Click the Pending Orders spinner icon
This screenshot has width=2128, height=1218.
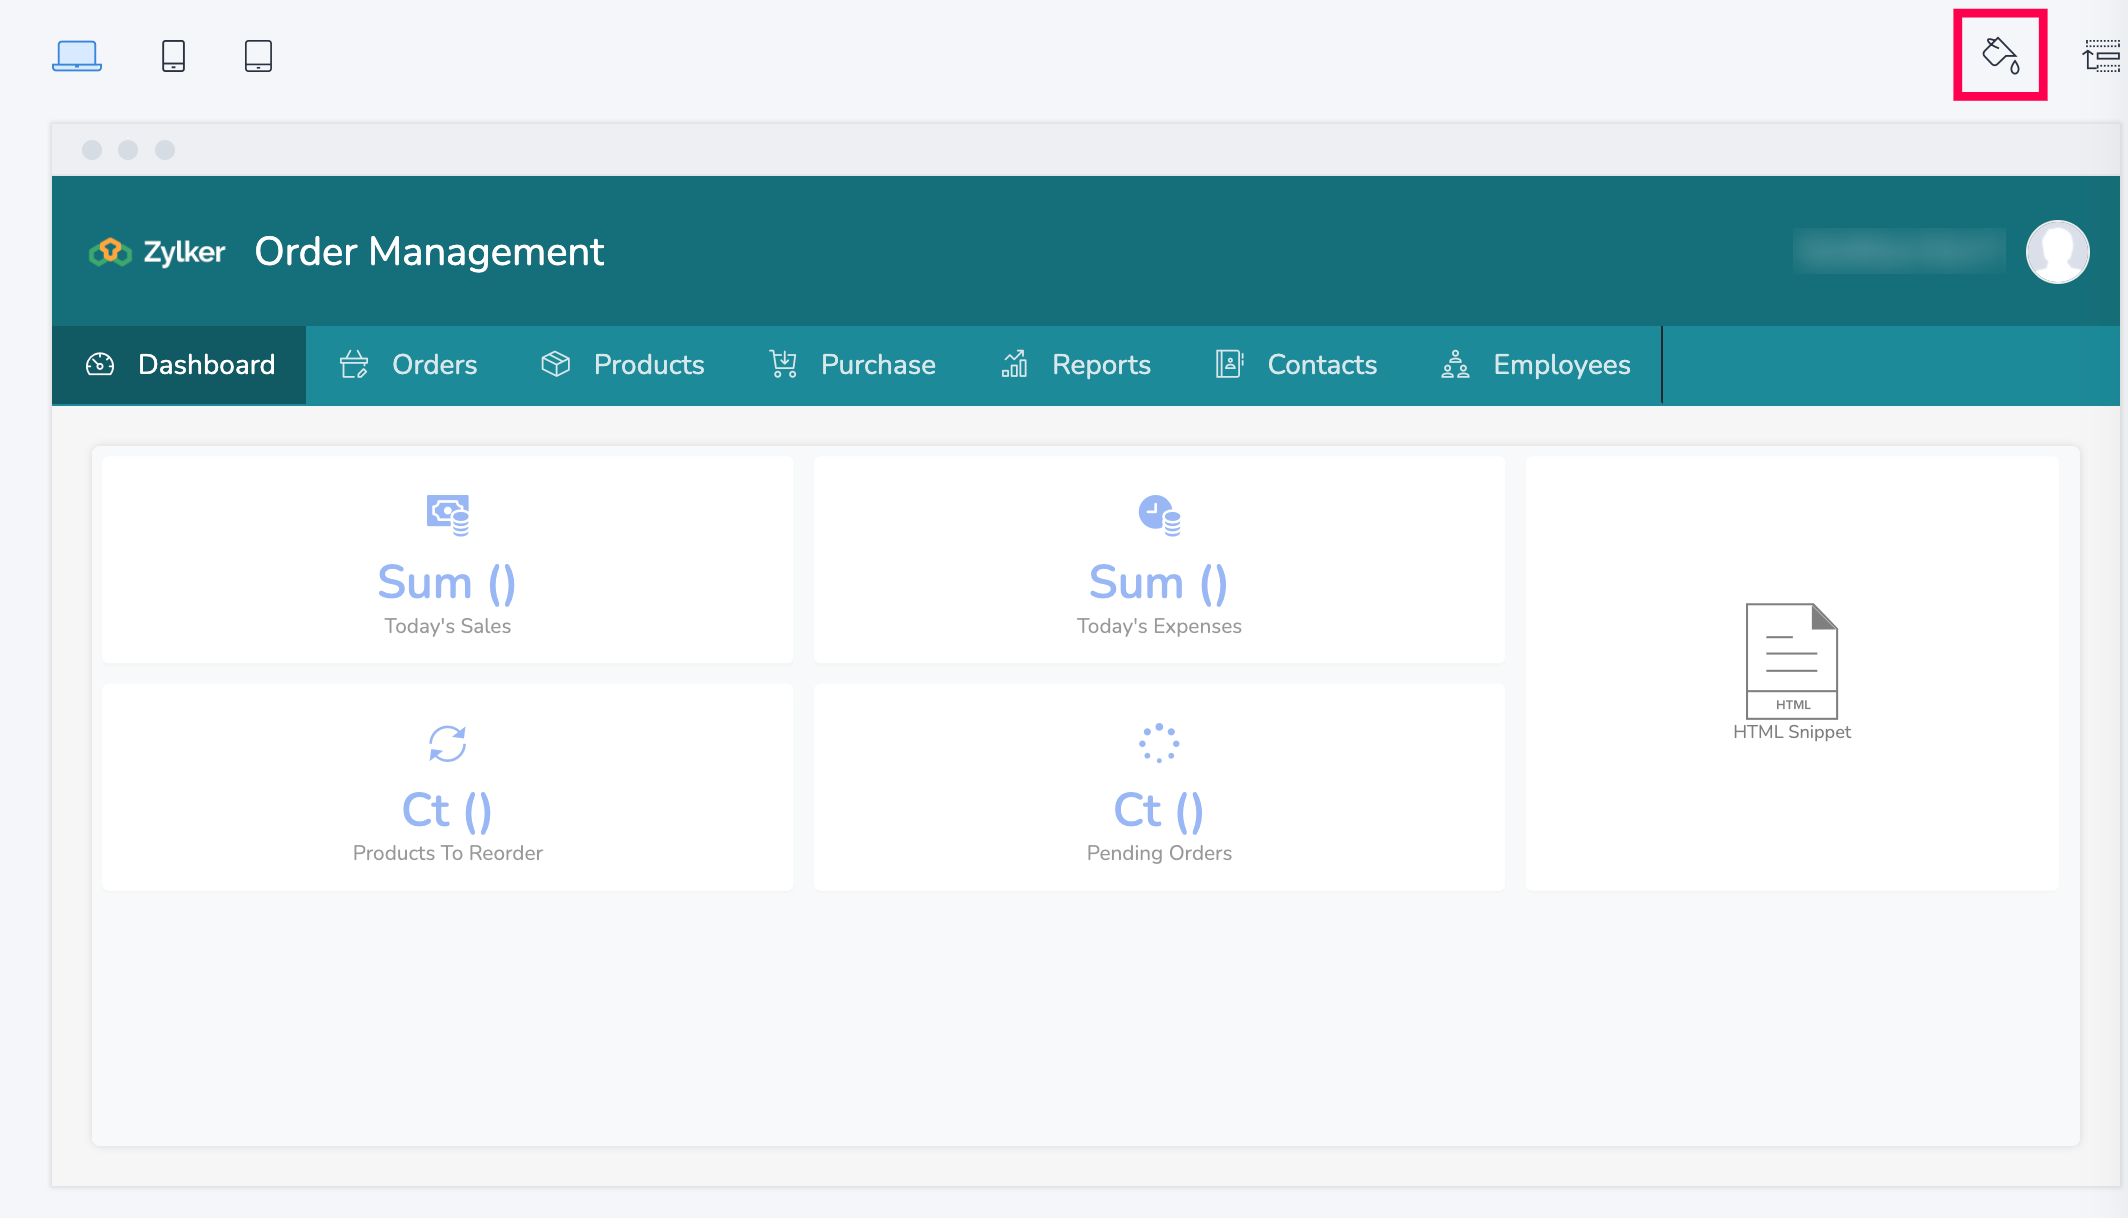[1159, 743]
